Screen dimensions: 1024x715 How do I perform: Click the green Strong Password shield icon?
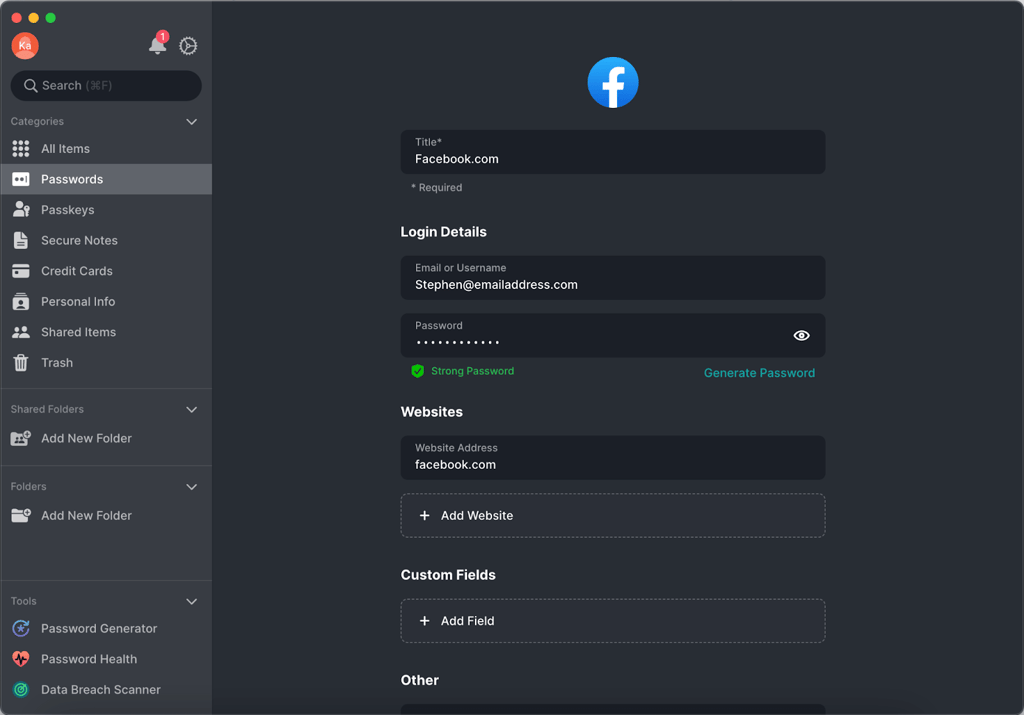[418, 371]
